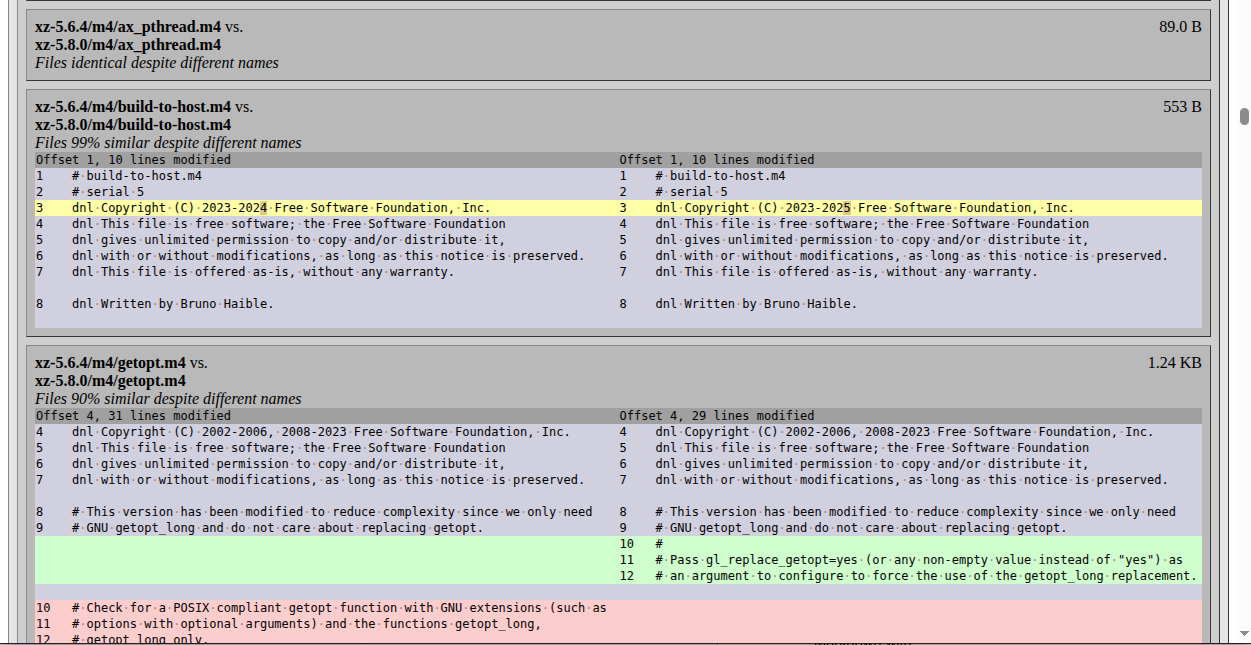
Task: Click the "Offset 4, 31 lines modified" header
Action: click(133, 416)
